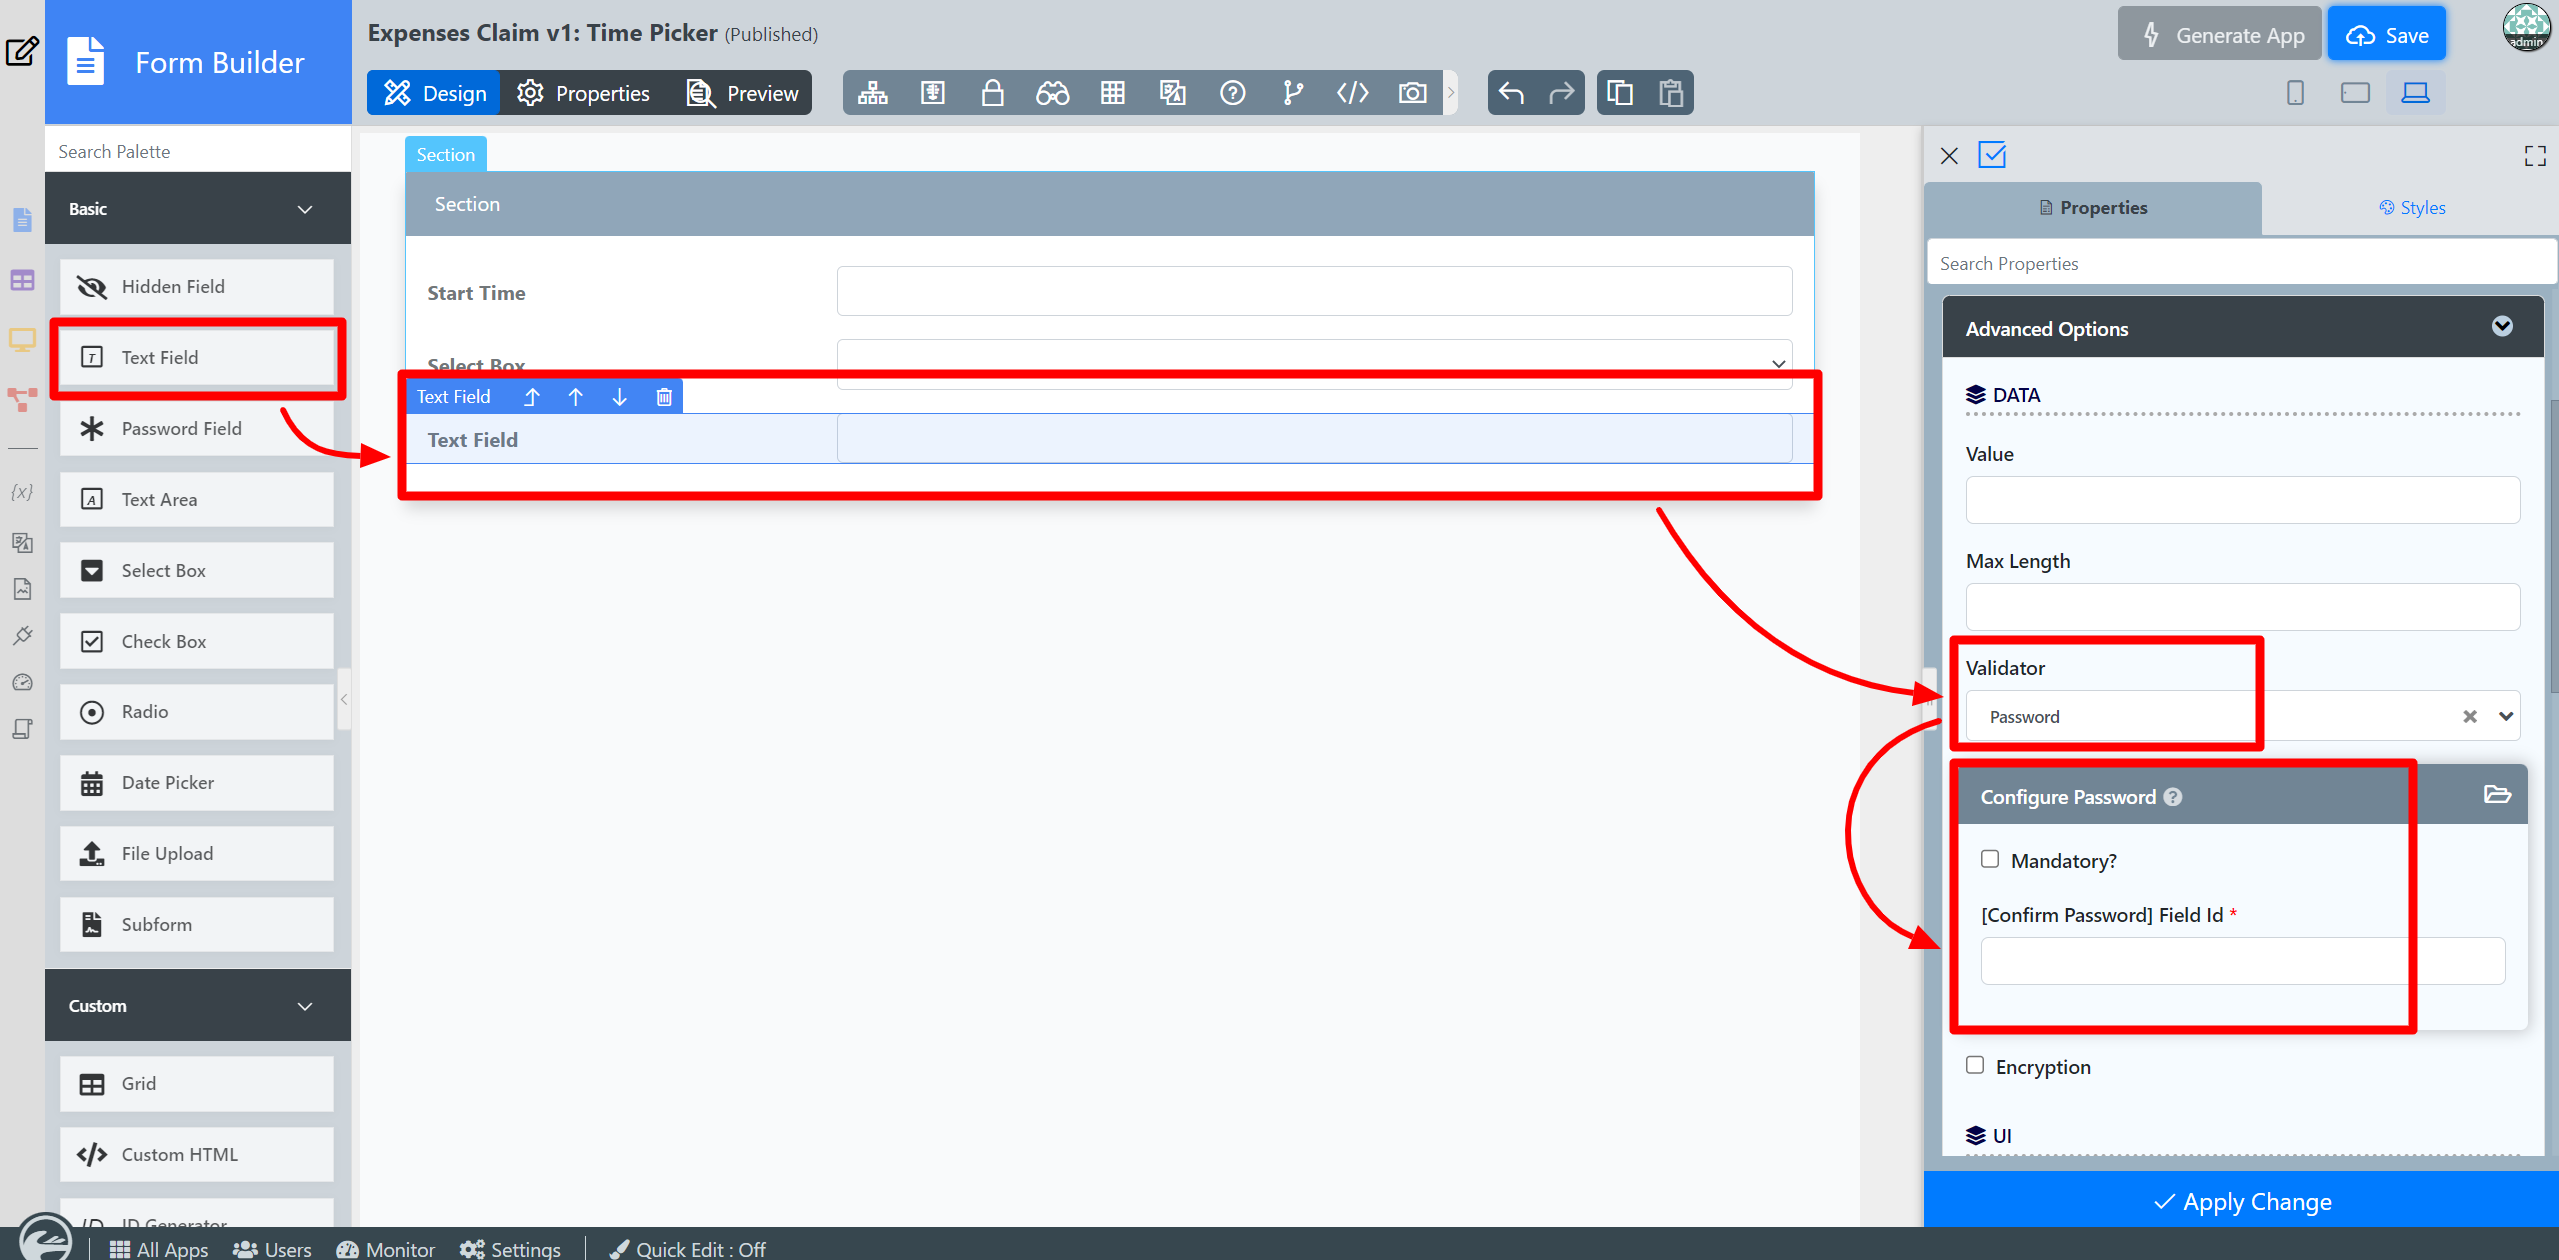2559x1260 pixels.
Task: Click the Apply Change button
Action: 2241,1201
